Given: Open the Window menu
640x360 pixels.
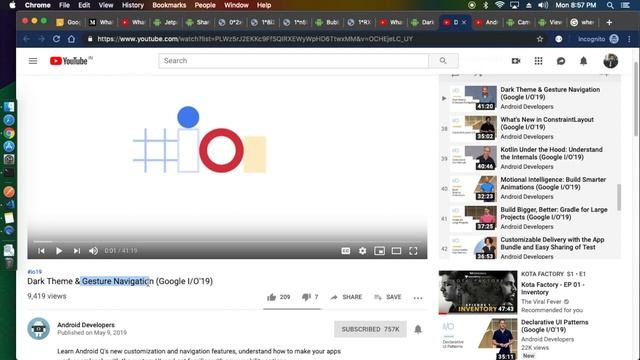Looking at the screenshot, I should pyautogui.click(x=236, y=5).
